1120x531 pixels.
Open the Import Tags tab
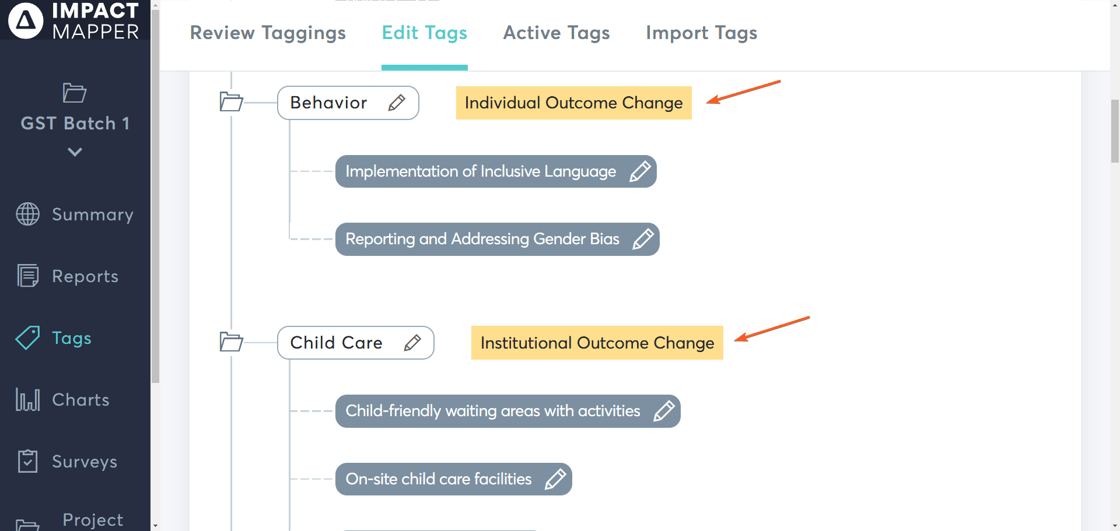tap(701, 33)
